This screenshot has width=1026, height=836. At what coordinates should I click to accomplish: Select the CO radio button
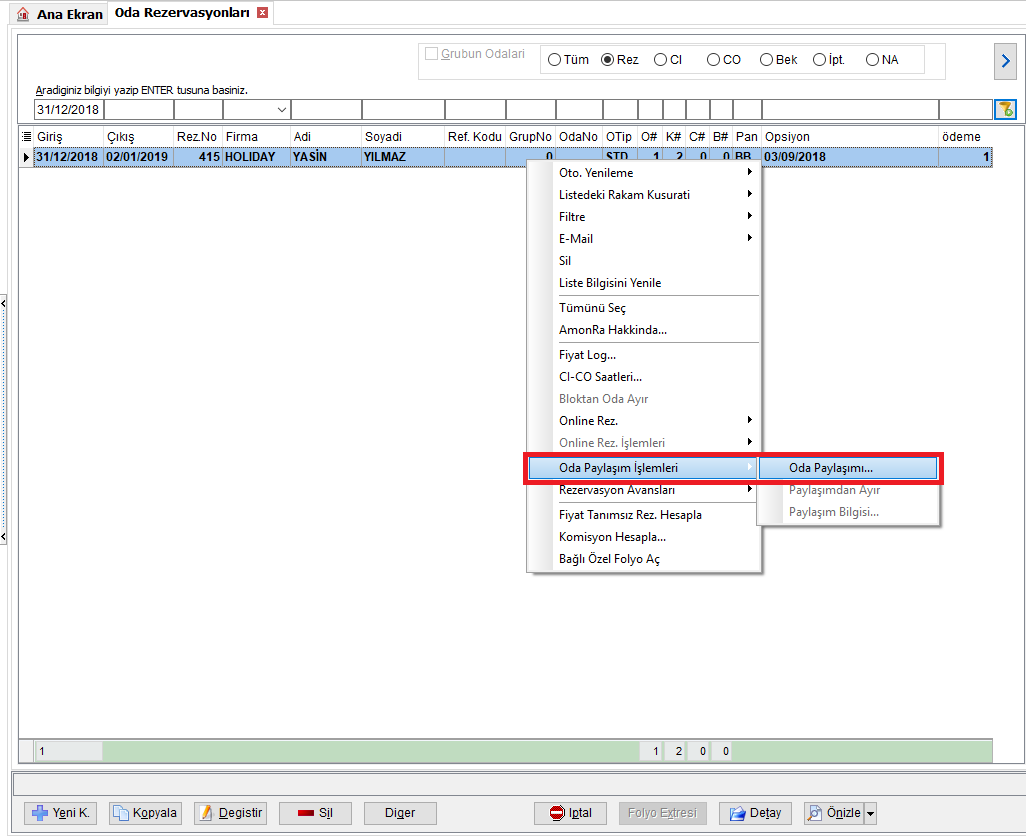point(713,60)
